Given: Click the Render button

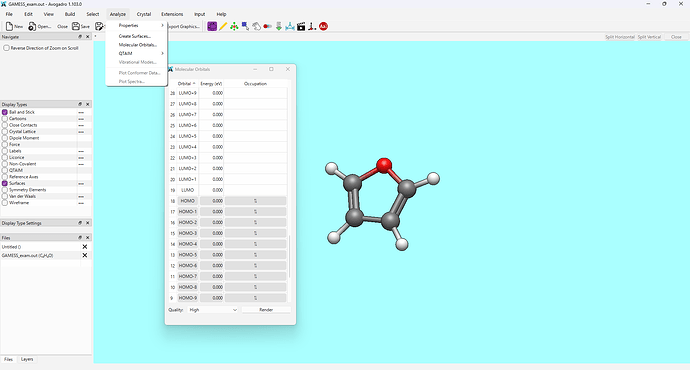Looking at the screenshot, I should coord(266,310).
